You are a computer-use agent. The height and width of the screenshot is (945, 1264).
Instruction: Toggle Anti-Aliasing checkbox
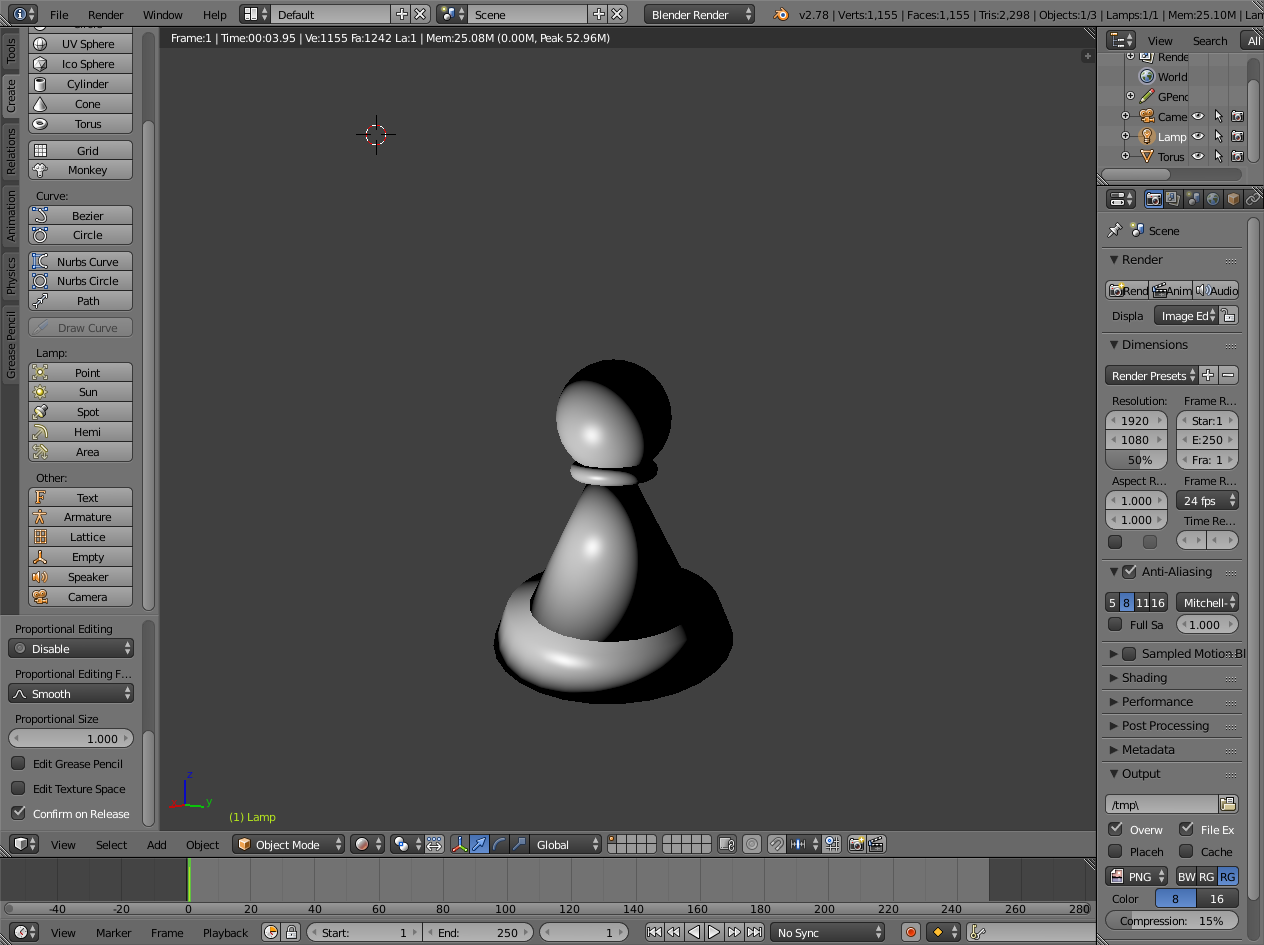tap(1130, 572)
